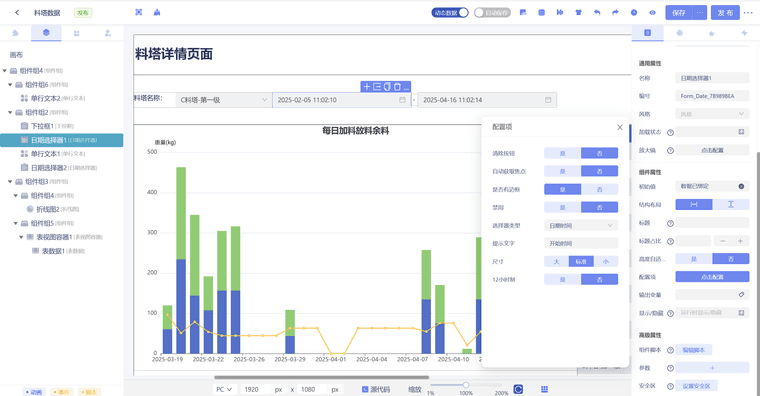Click the calendar icon in 2025-02-05 field
The height and width of the screenshot is (396, 760).
click(402, 100)
